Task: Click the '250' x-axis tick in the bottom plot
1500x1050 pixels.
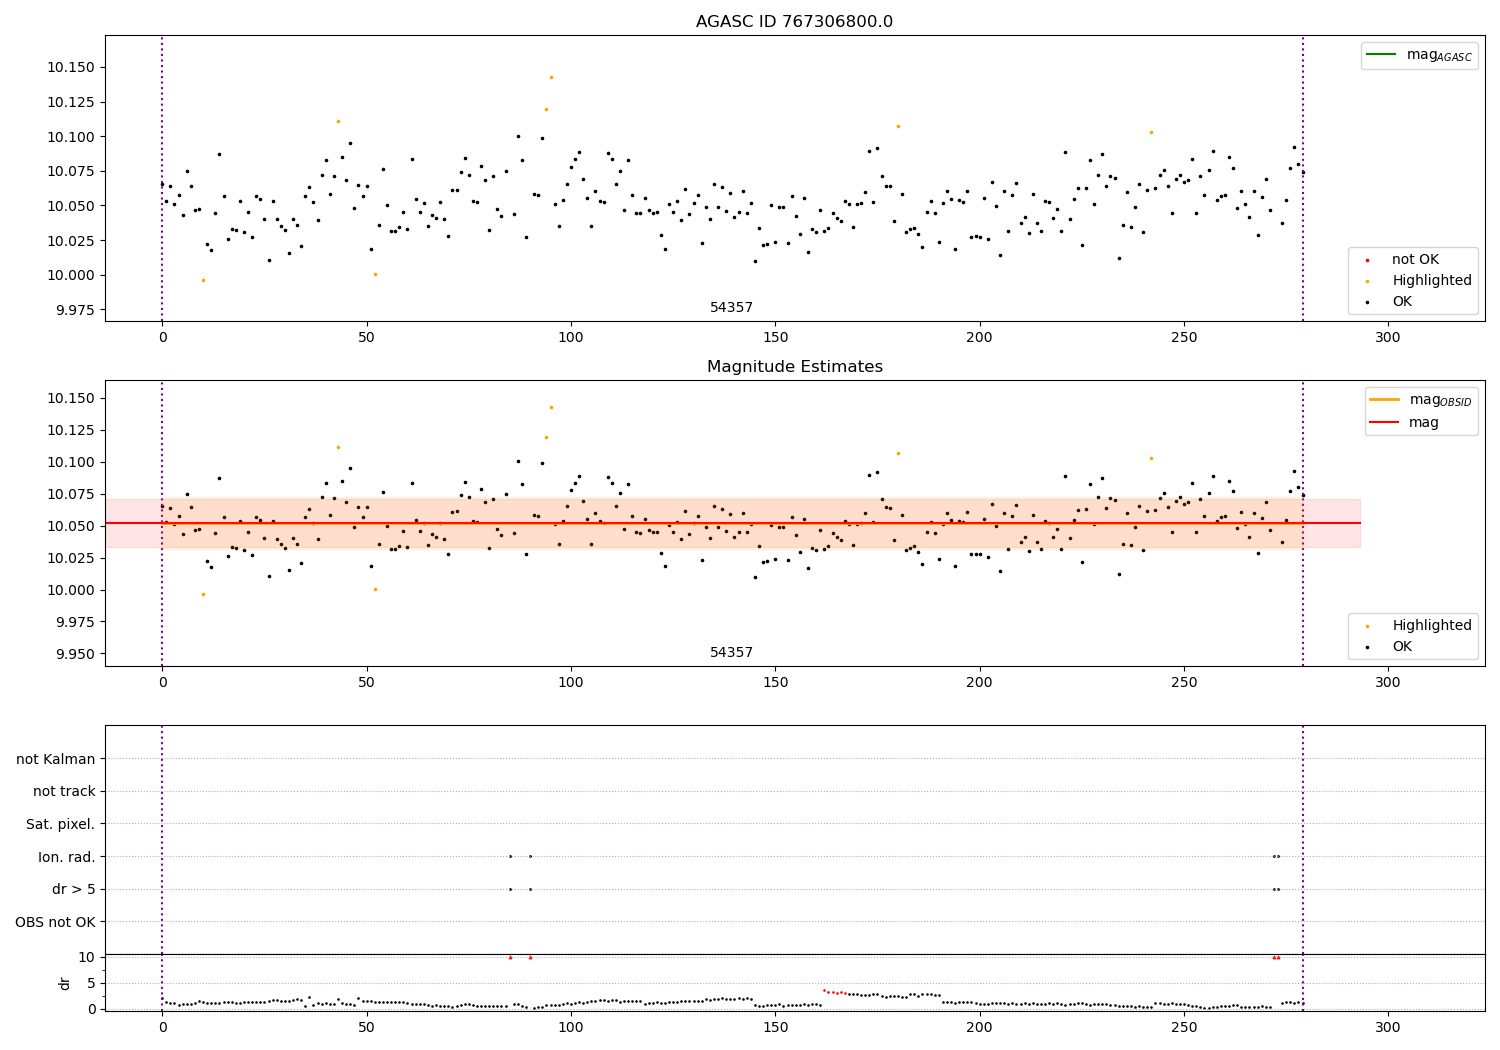Action: pyautogui.click(x=1184, y=1028)
